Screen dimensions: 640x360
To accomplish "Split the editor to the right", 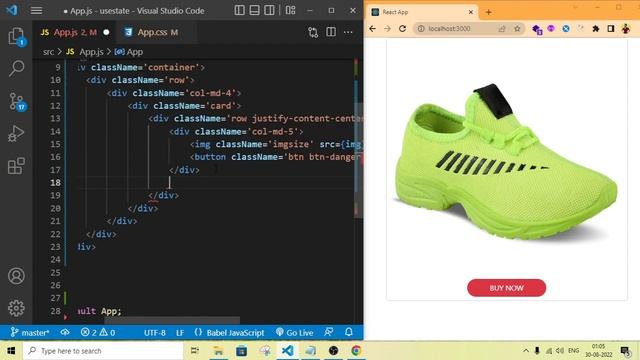I will tap(331, 32).
